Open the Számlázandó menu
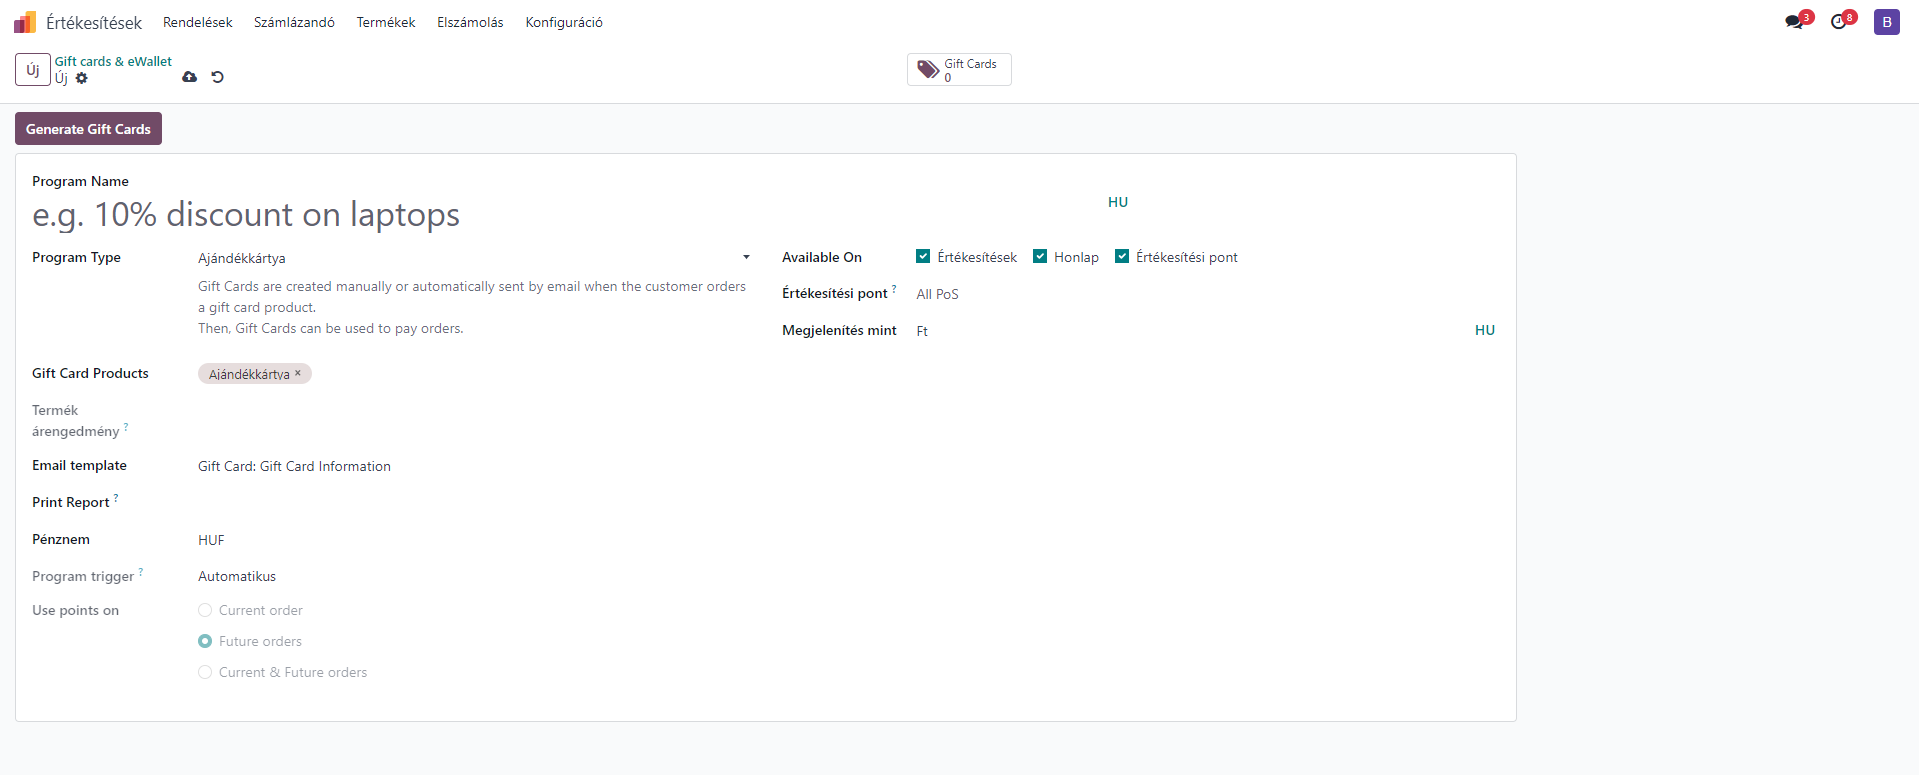Viewport: 1919px width, 775px height. 294,22
